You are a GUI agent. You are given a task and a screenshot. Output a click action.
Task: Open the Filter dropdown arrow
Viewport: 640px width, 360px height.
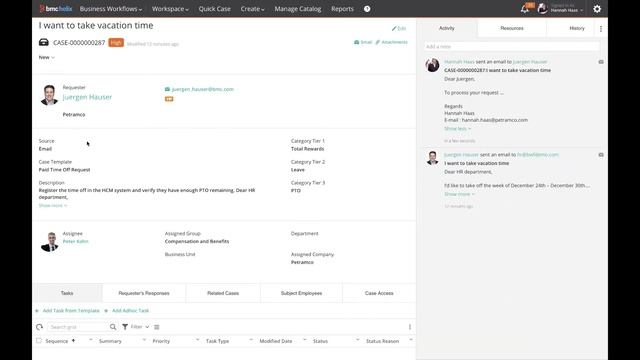coord(147,327)
